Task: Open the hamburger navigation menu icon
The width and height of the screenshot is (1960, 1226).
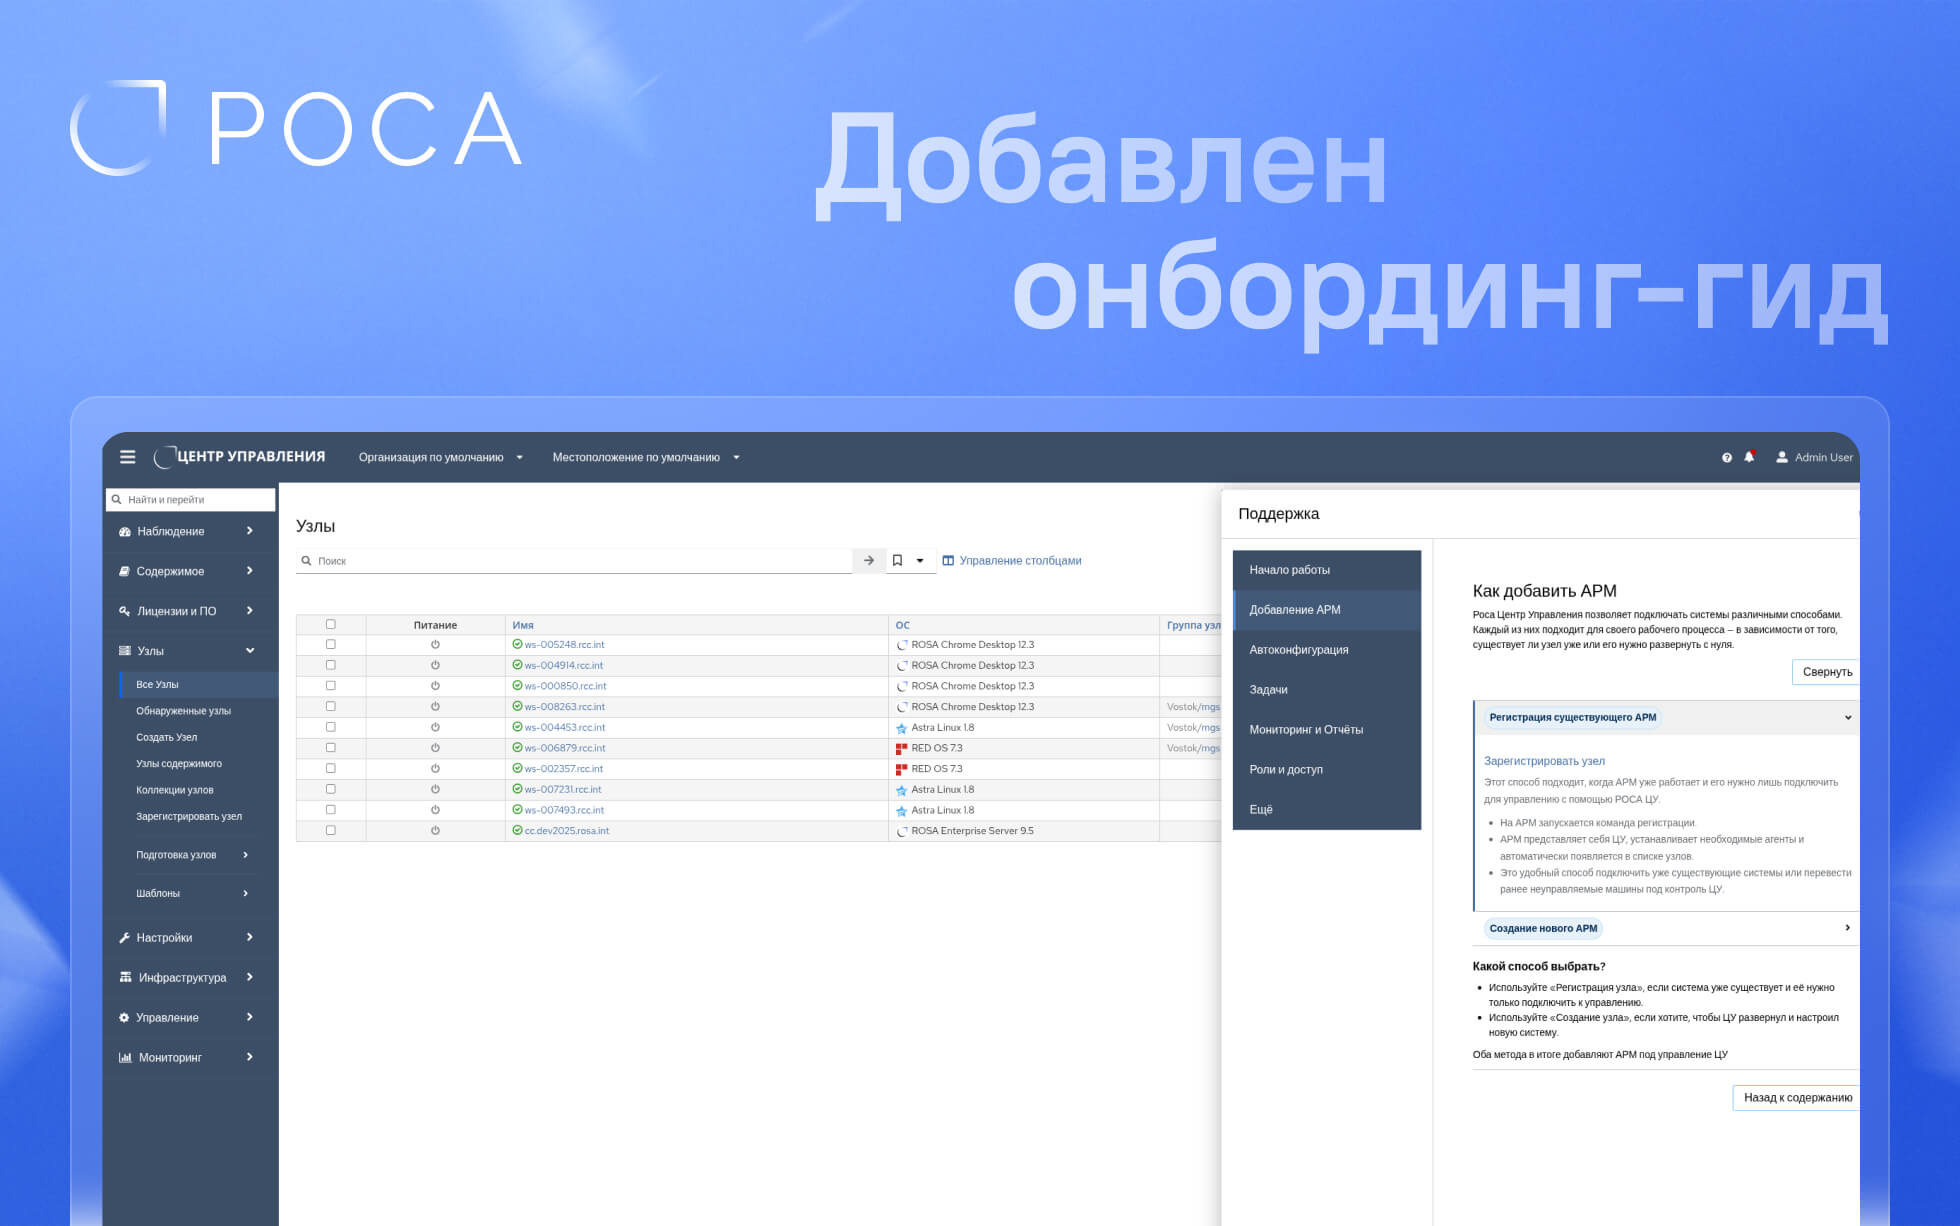Action: tap(127, 457)
